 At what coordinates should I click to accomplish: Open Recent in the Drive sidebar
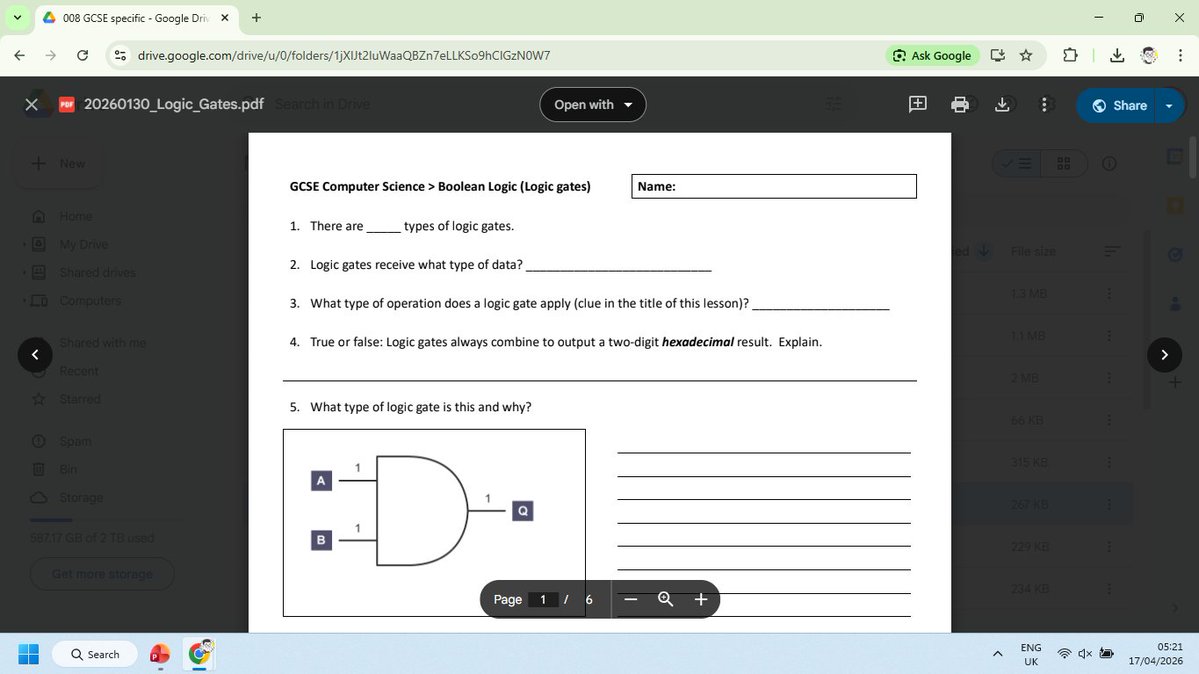[79, 371]
